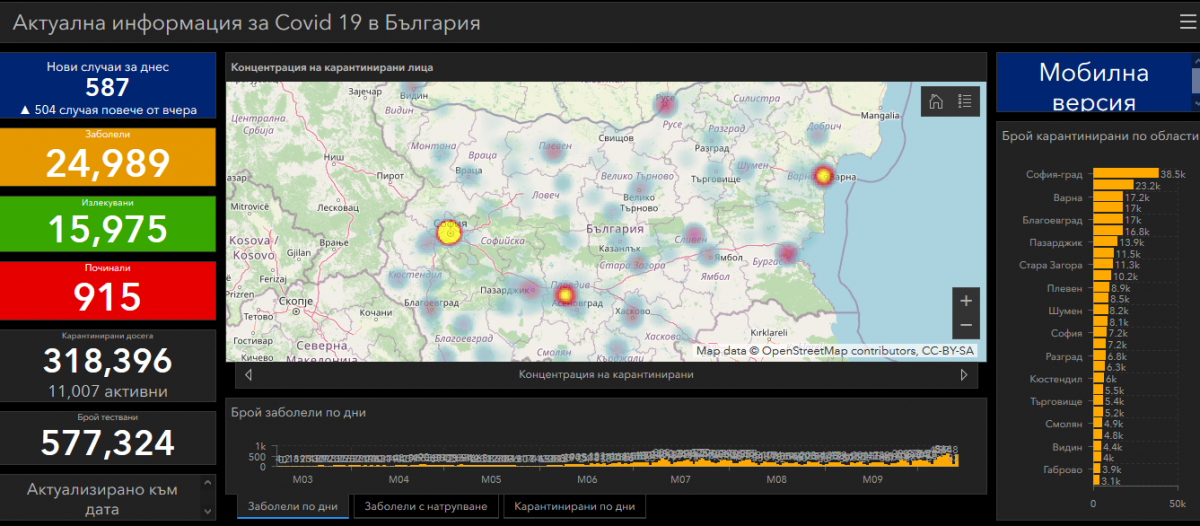Reset the map to the home extent

936,101
